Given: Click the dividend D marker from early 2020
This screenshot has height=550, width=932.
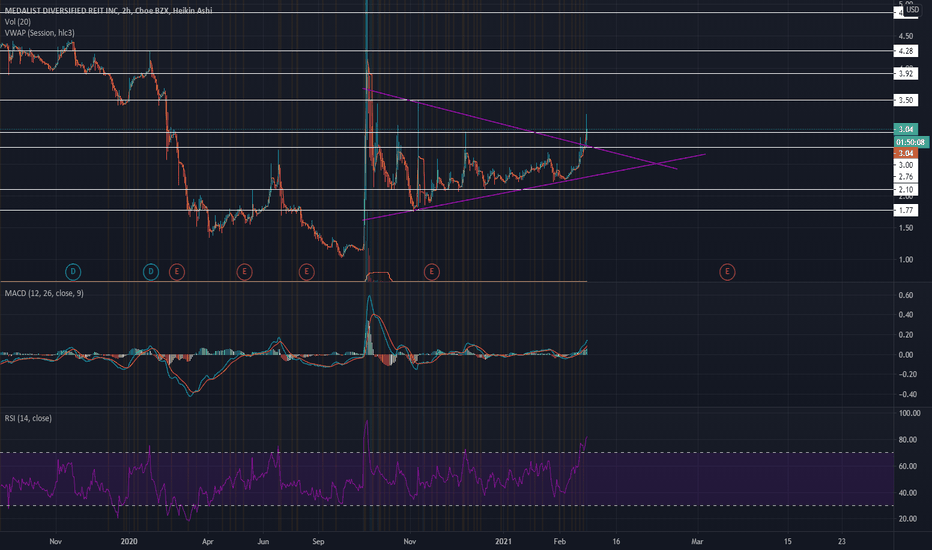Looking at the screenshot, I should [151, 272].
